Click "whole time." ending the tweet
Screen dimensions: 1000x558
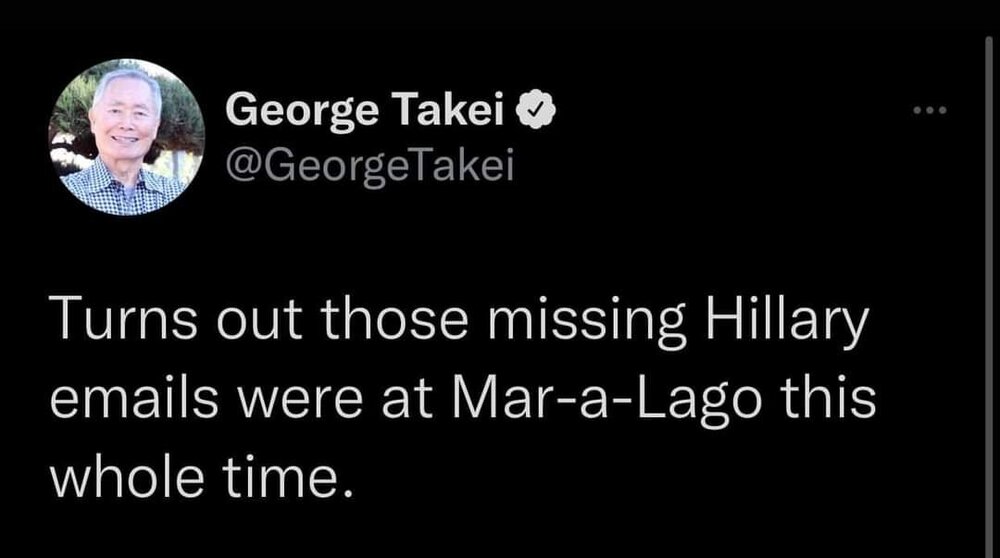[203, 463]
